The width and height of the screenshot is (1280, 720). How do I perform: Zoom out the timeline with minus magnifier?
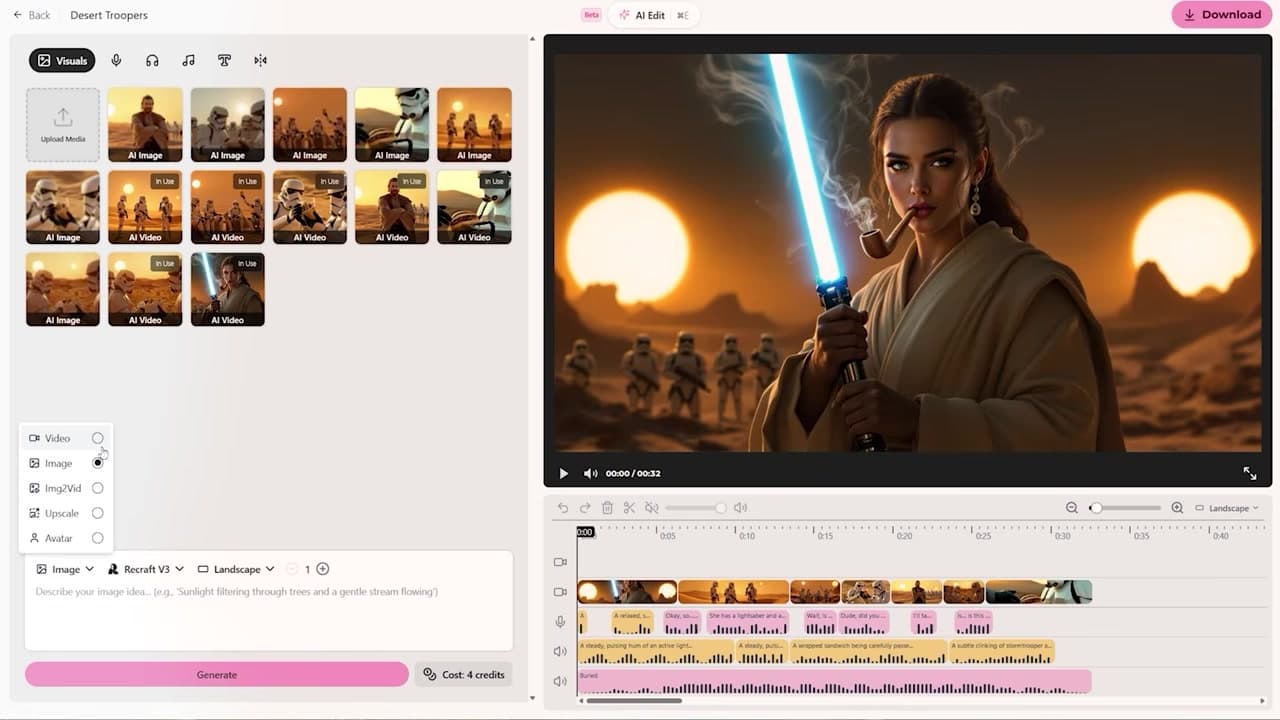(1072, 508)
